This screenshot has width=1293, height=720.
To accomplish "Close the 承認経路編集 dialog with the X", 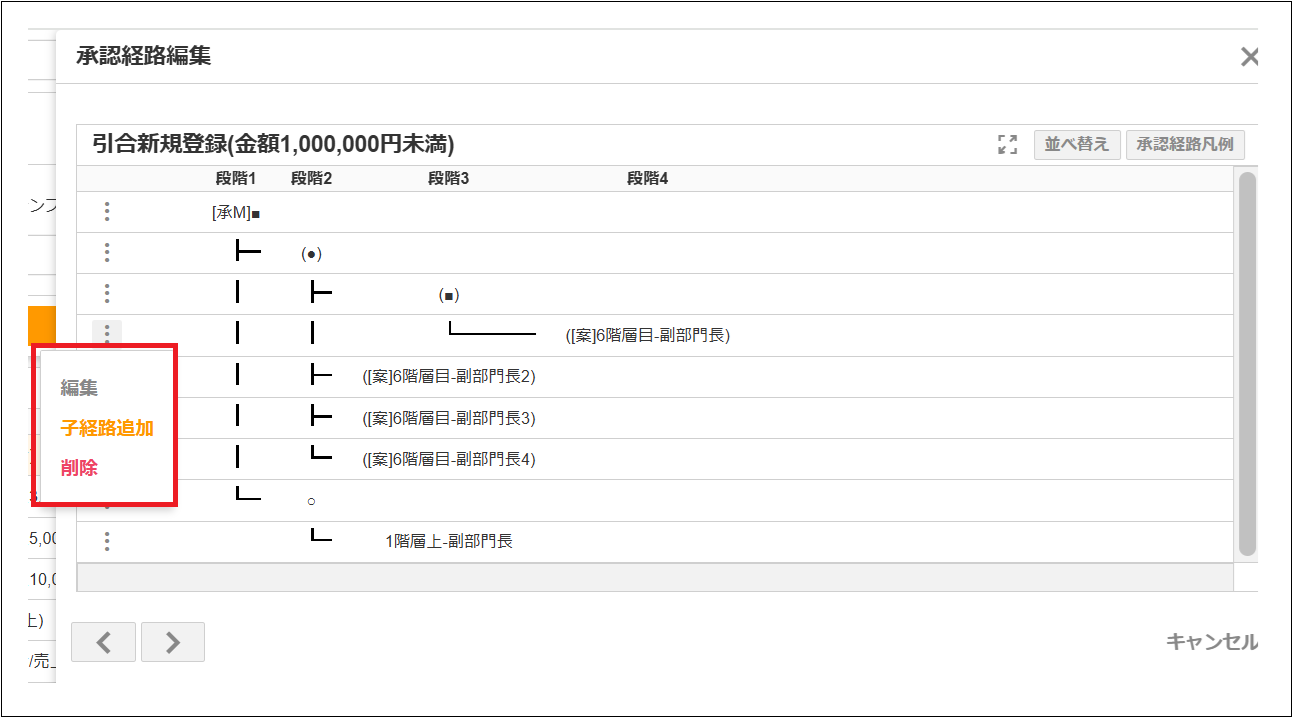I will [1249, 57].
